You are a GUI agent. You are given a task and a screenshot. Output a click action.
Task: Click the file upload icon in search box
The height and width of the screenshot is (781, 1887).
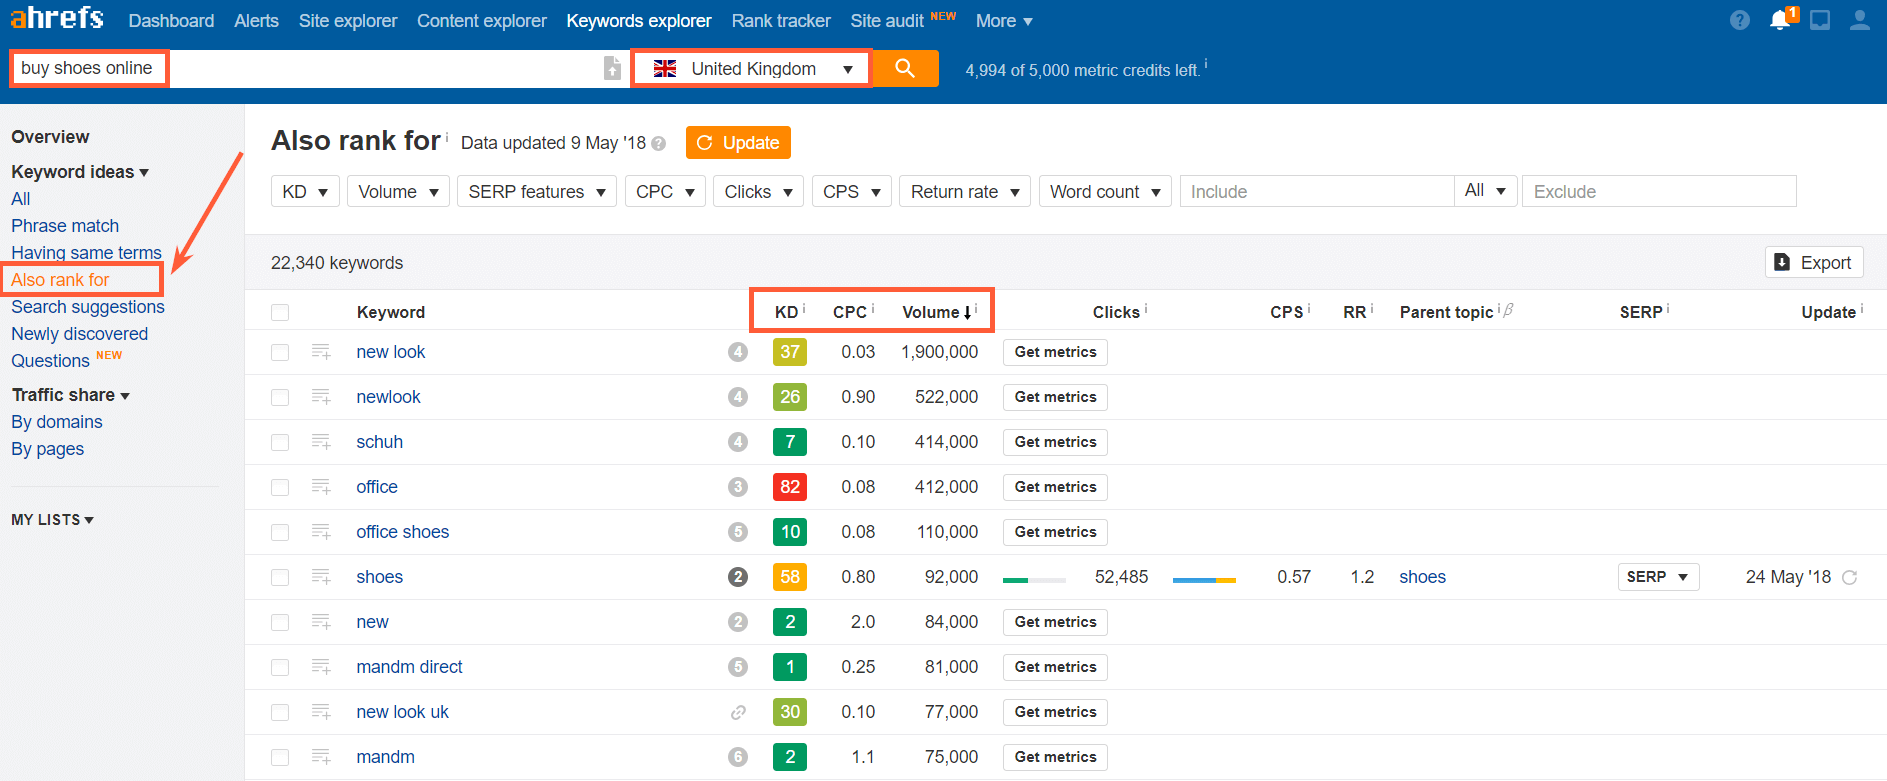click(612, 68)
